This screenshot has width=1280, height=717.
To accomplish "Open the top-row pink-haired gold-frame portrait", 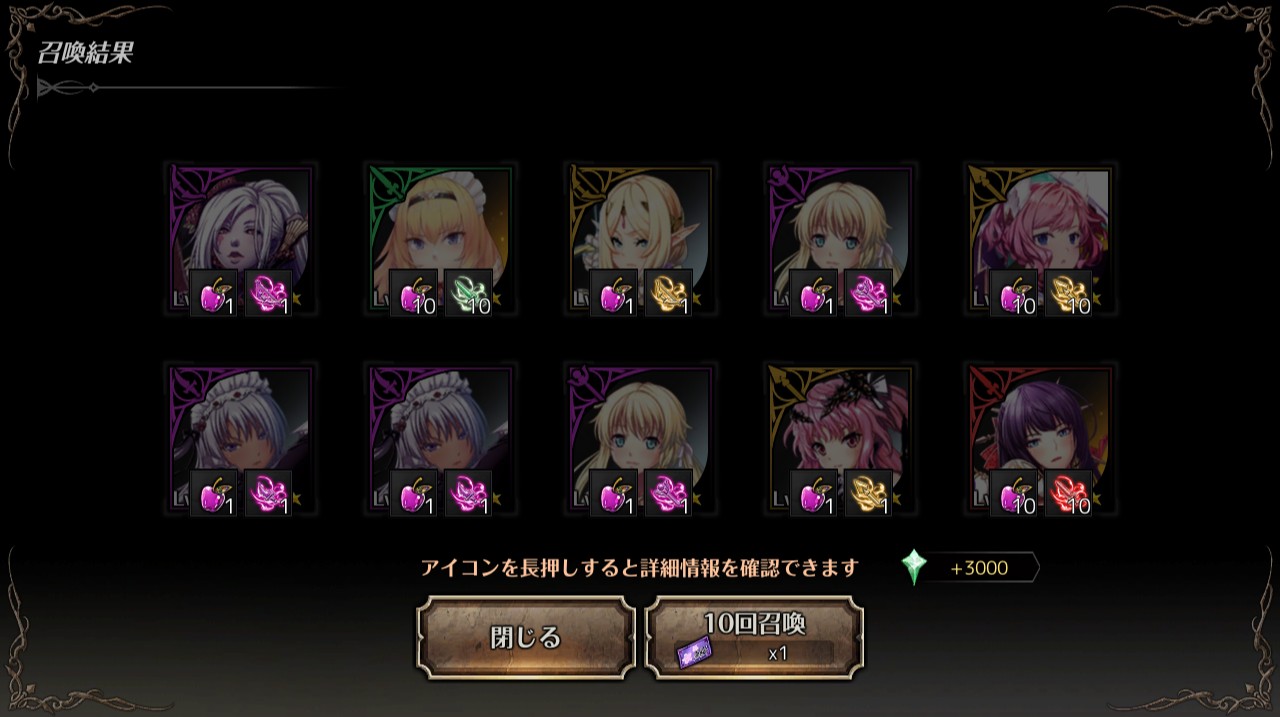I will pos(1041,240).
